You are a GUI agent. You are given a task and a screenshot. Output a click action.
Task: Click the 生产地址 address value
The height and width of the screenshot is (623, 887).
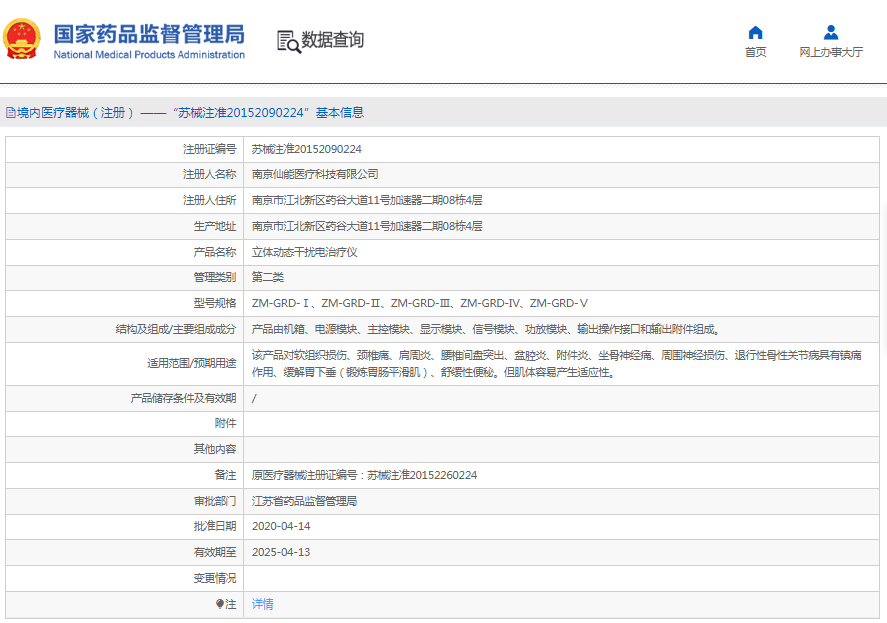click(367, 226)
